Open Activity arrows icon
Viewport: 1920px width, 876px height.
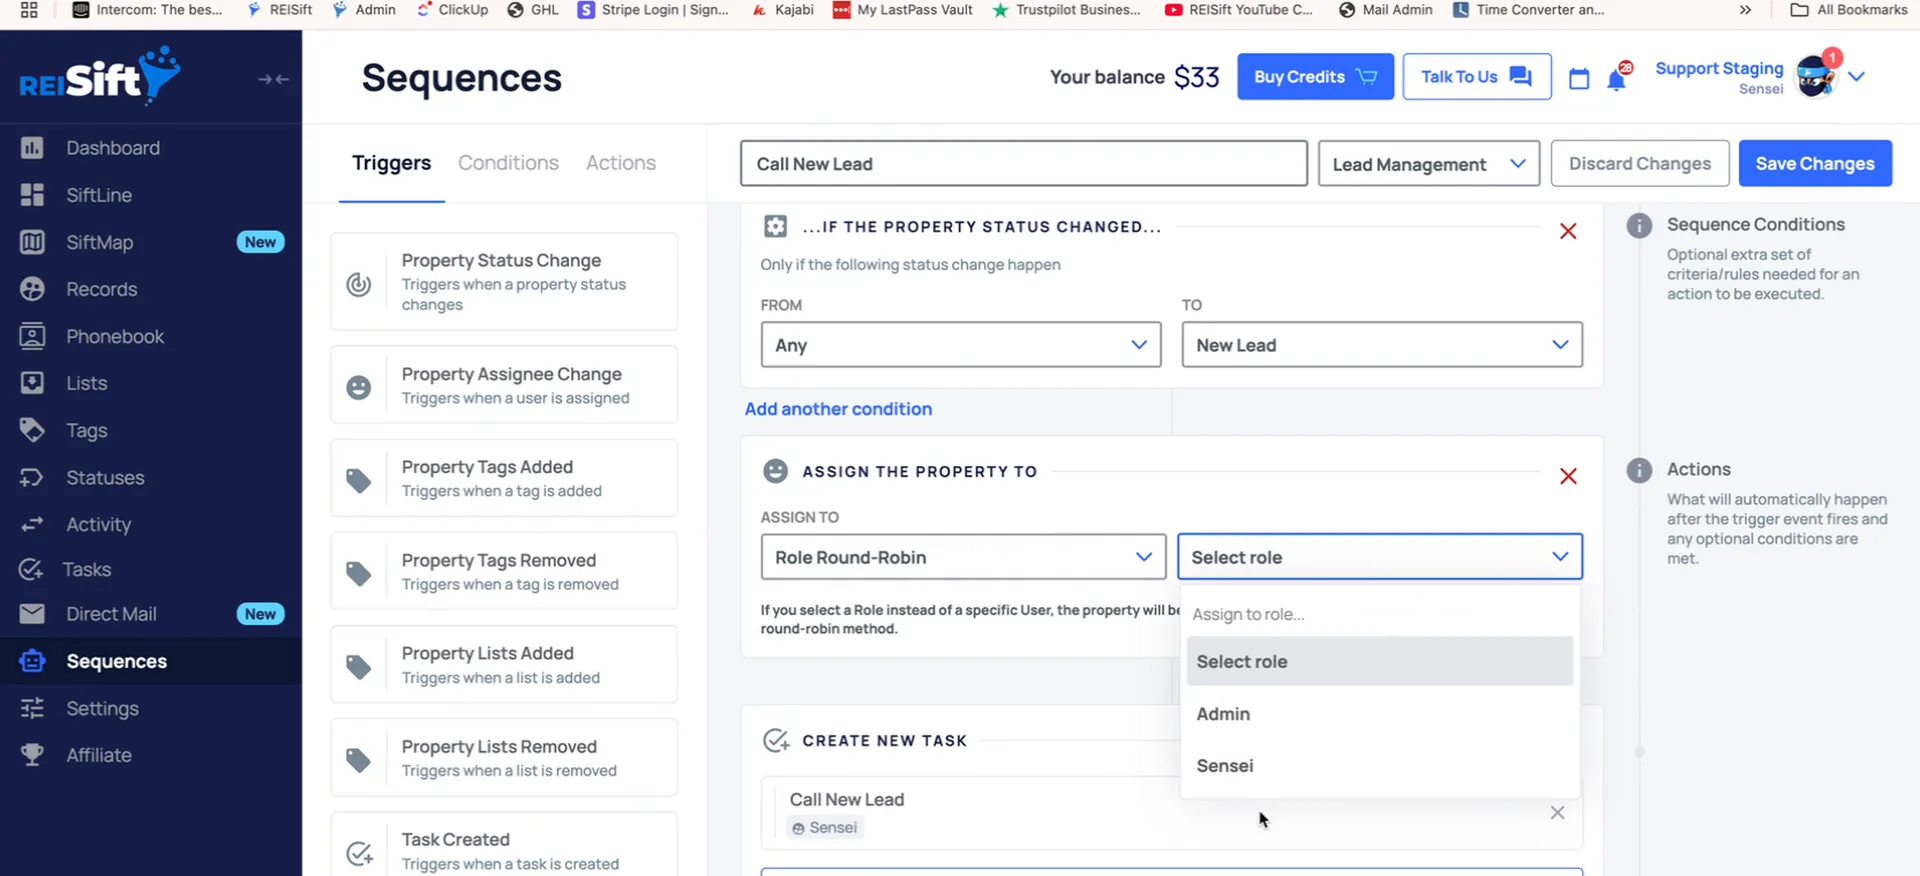pos(32,524)
